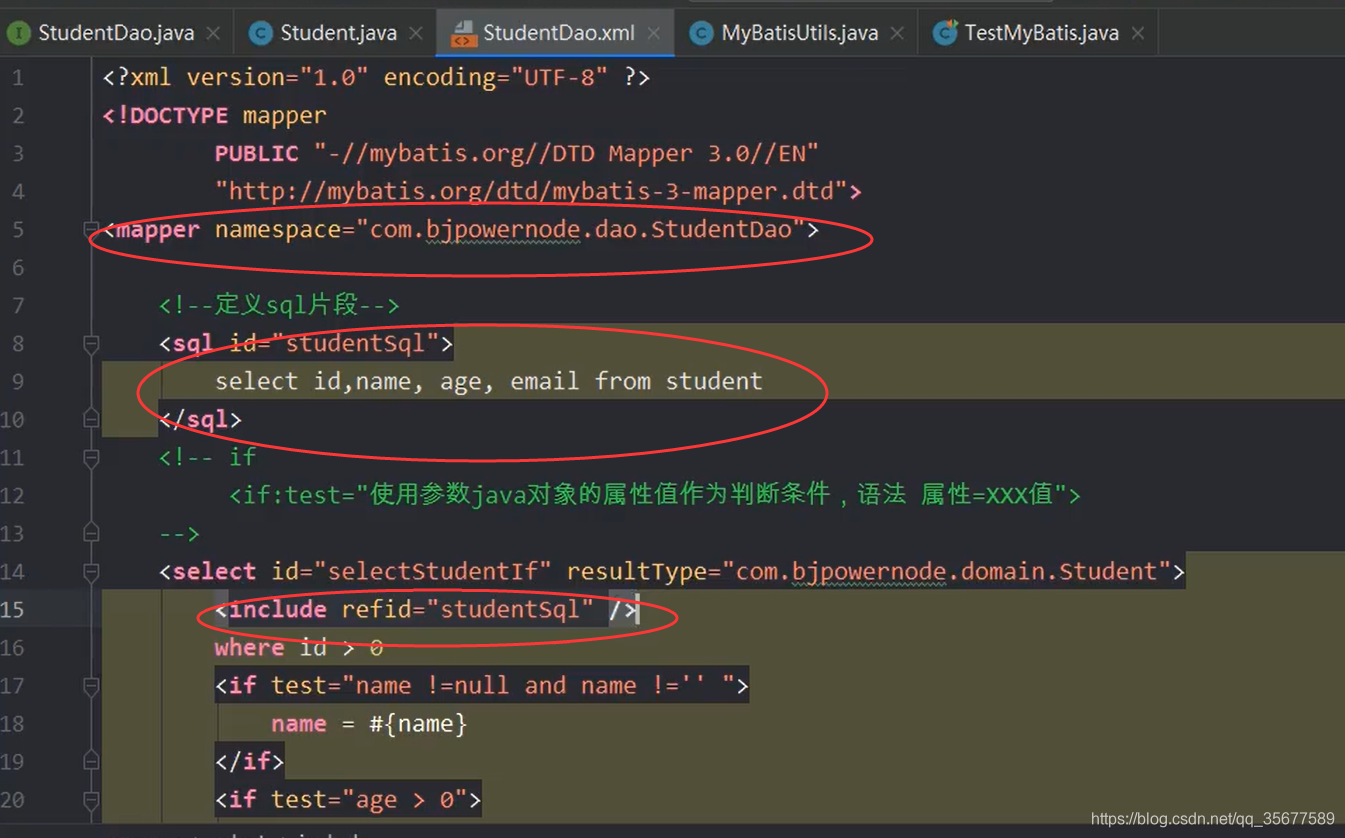Viewport: 1345px width, 838px height.
Task: Click the MyBatis mapper icon on StudentDao.xml tab
Action: coord(463,32)
